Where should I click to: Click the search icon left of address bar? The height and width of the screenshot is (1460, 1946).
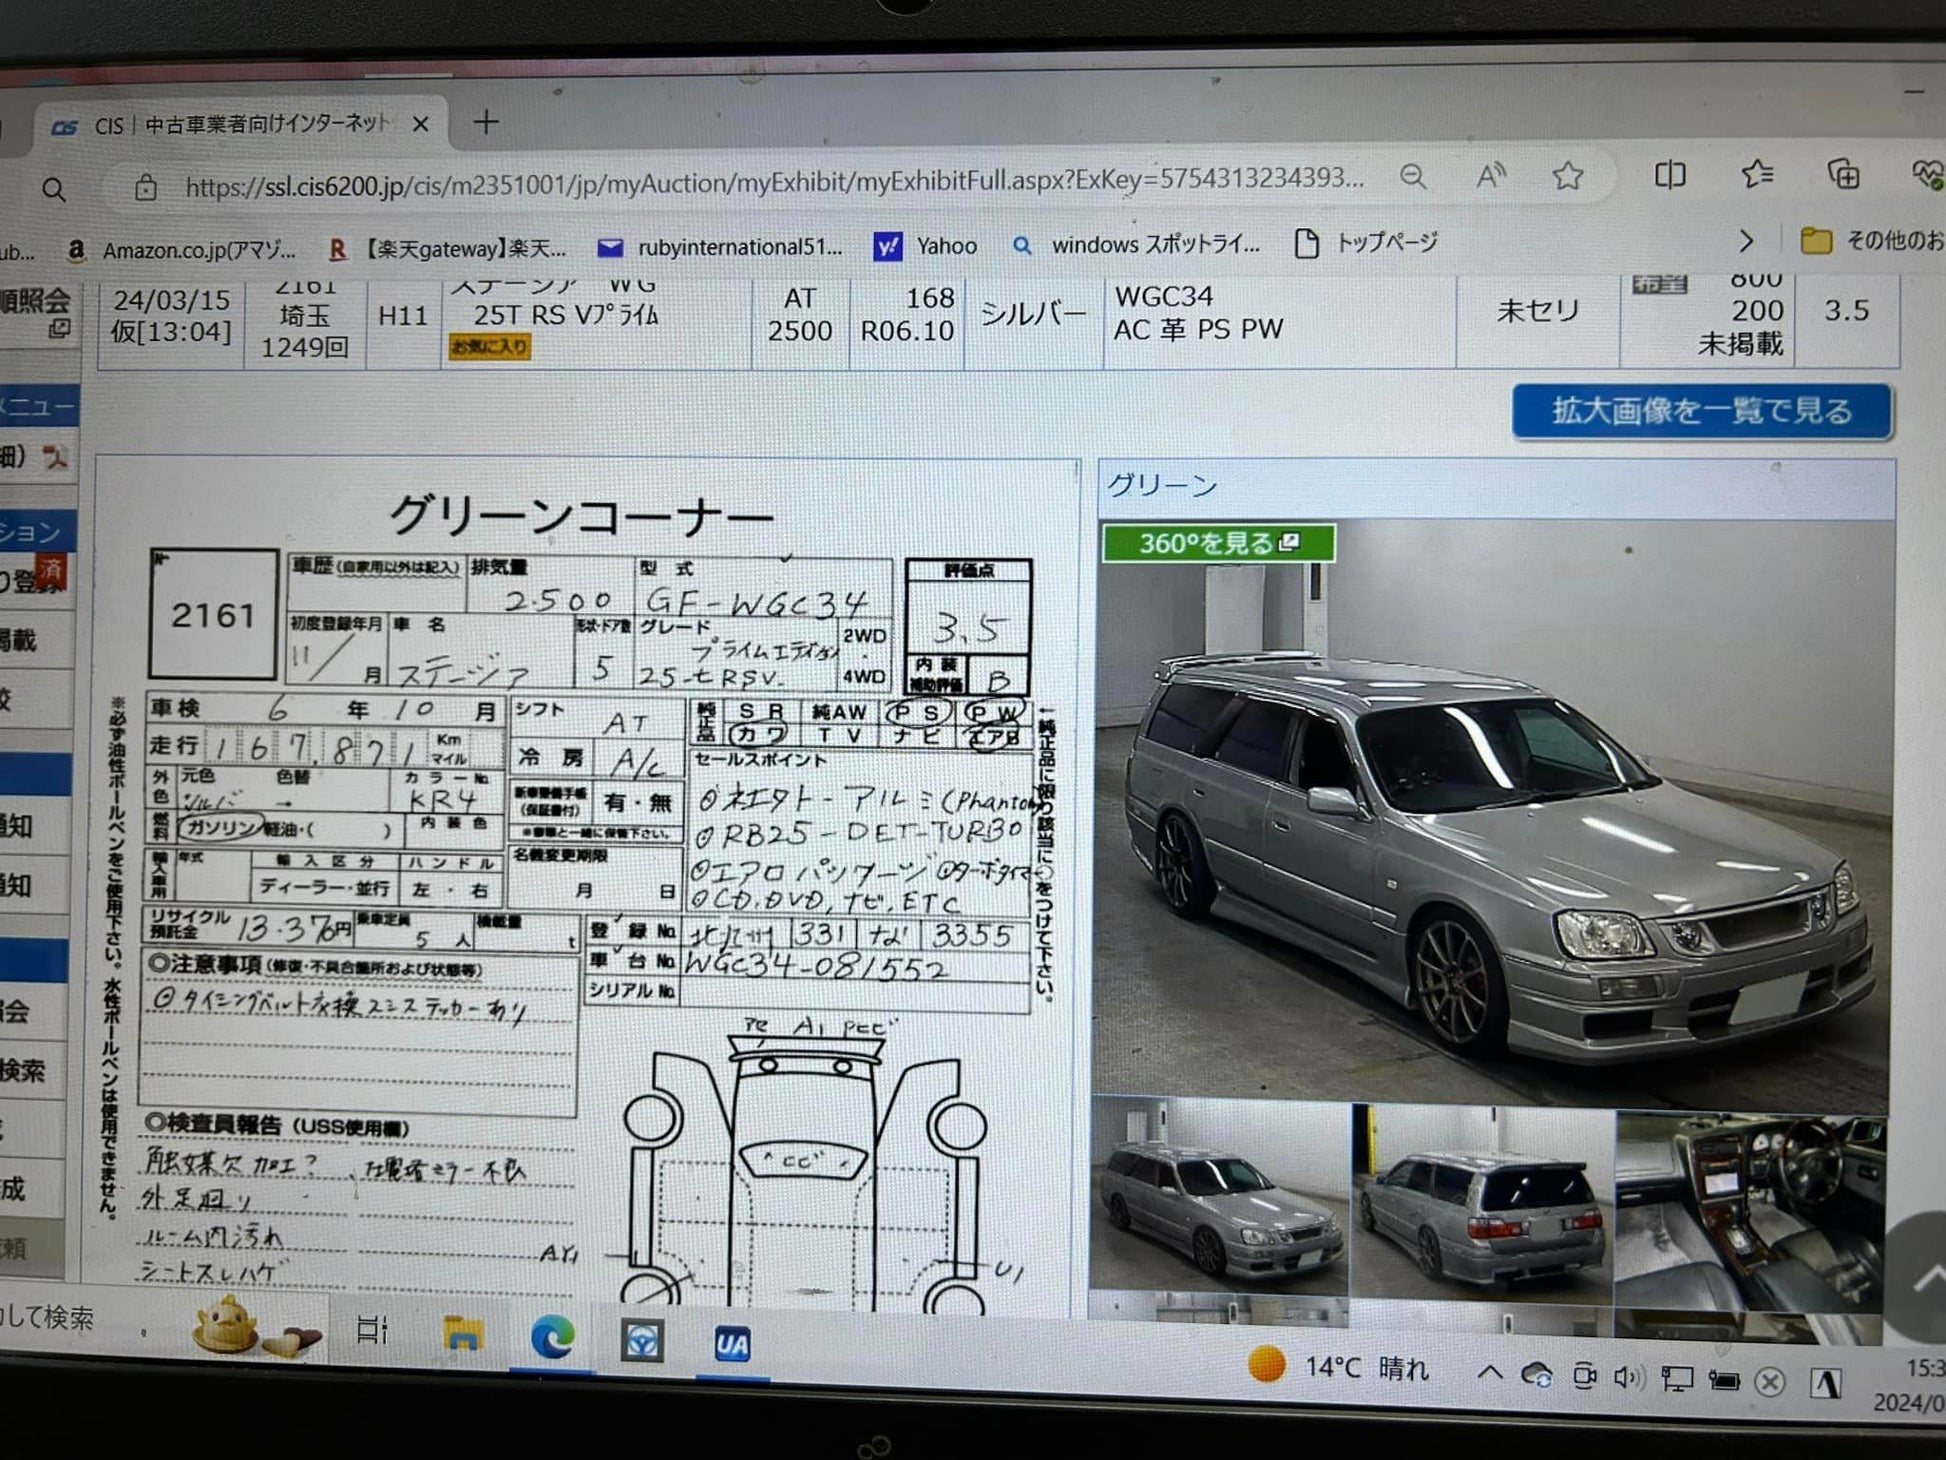coord(54,189)
